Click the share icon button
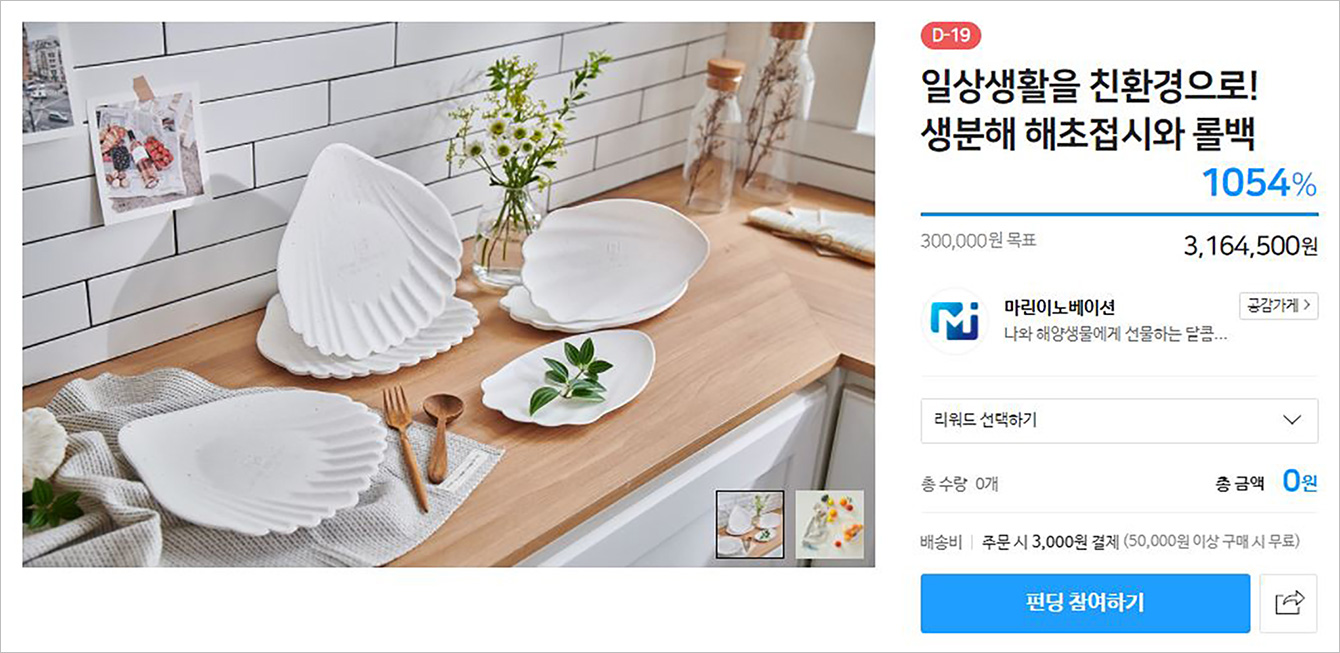 [1289, 603]
